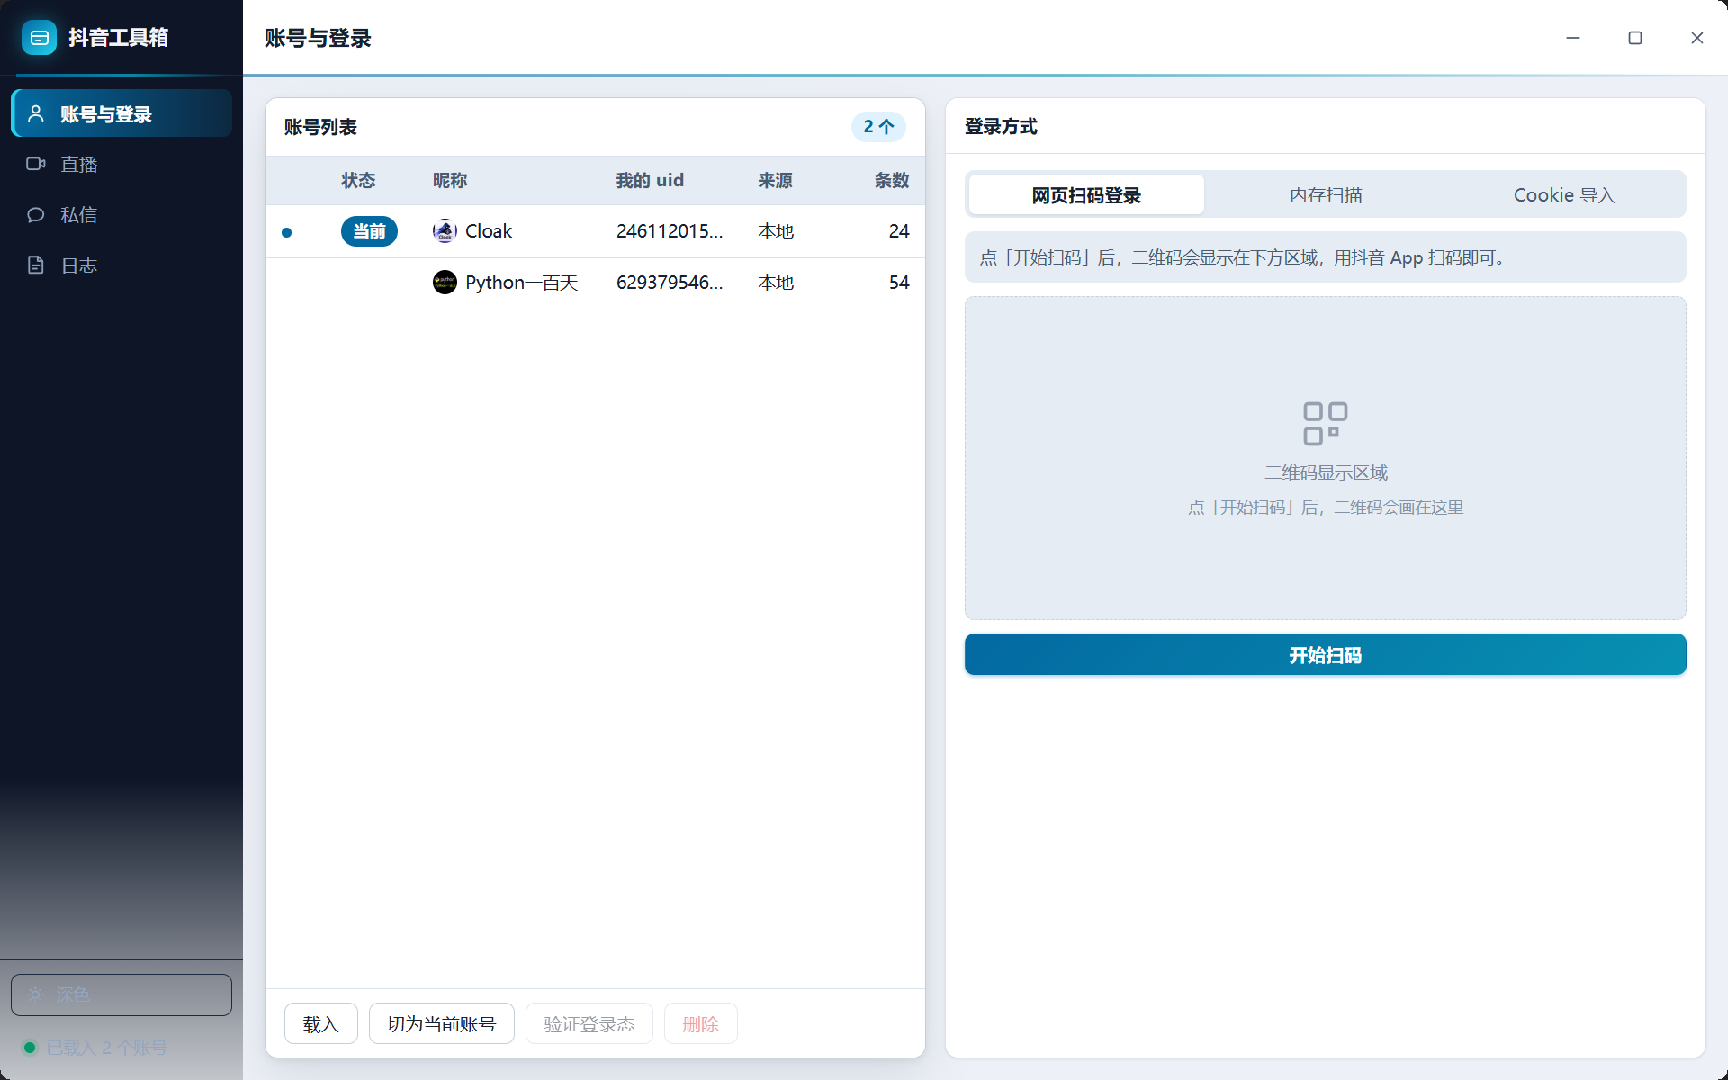The image size is (1728, 1080).
Task: Select the Cloak account row nickname
Action: pos(488,231)
